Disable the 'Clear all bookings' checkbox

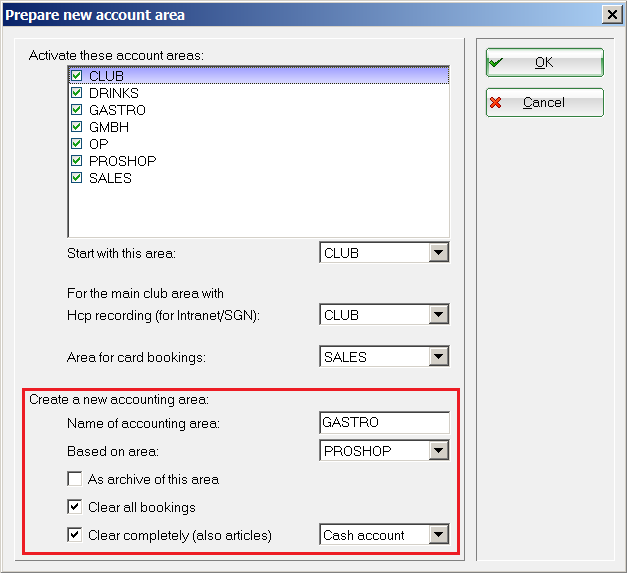tap(75, 507)
